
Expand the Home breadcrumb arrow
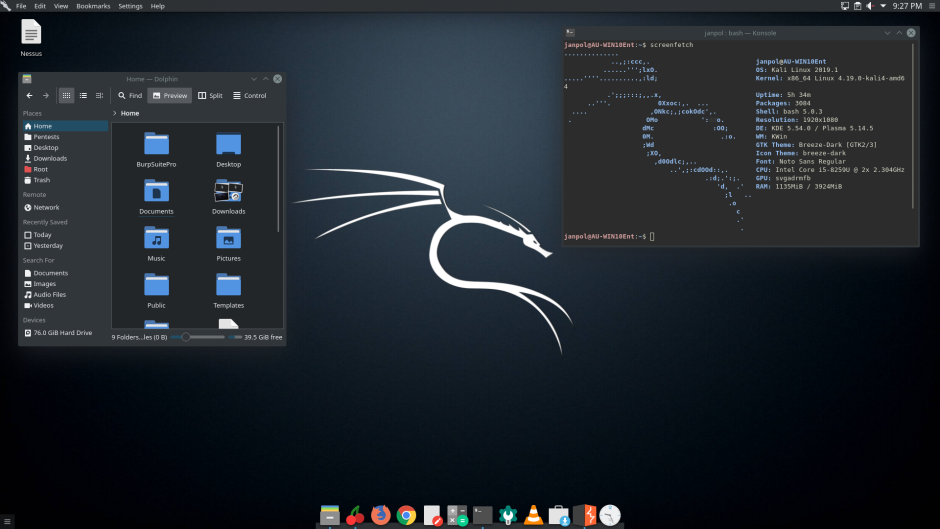point(115,113)
